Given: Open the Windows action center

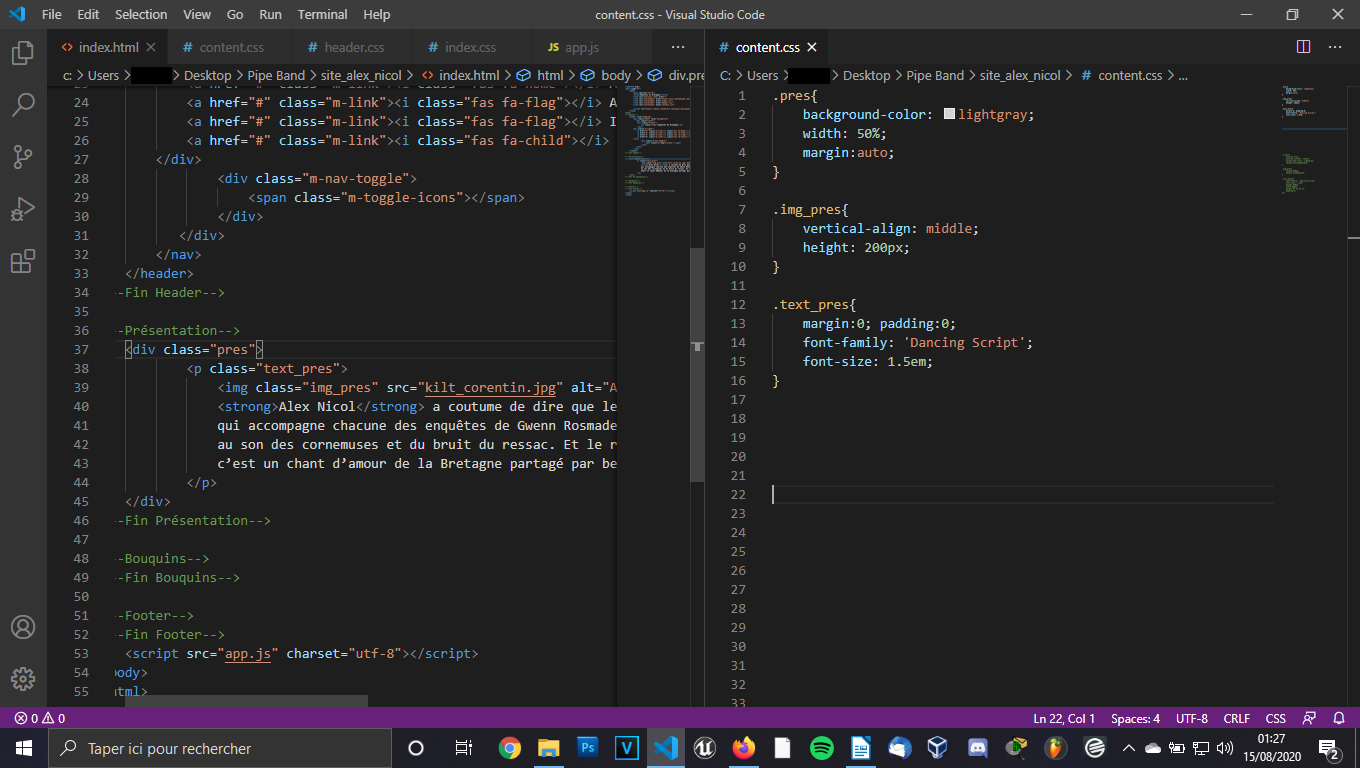Looking at the screenshot, I should (1330, 748).
